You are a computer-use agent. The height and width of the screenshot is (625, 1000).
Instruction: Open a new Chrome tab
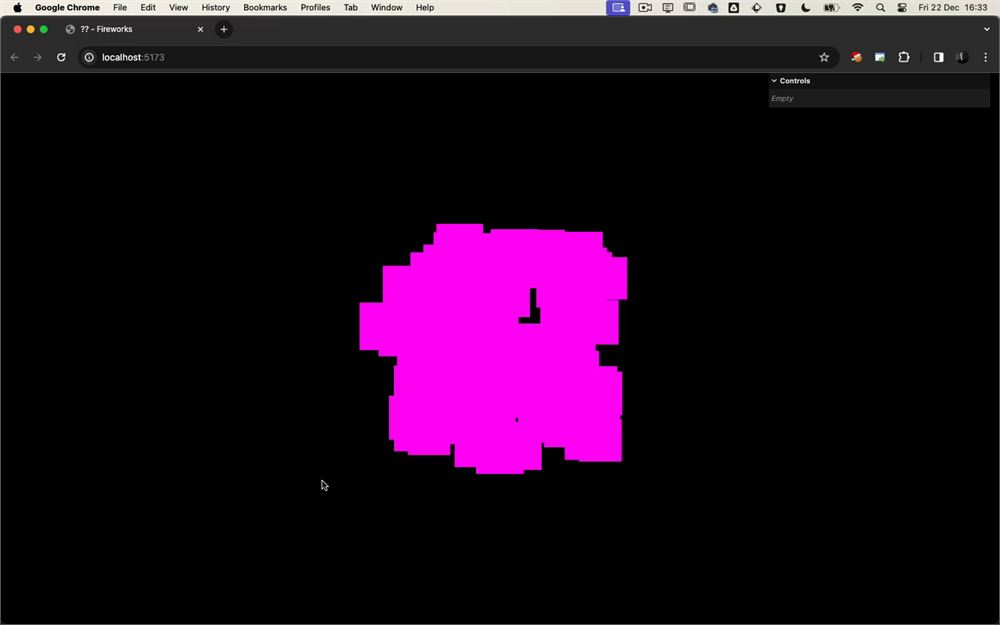click(x=224, y=29)
